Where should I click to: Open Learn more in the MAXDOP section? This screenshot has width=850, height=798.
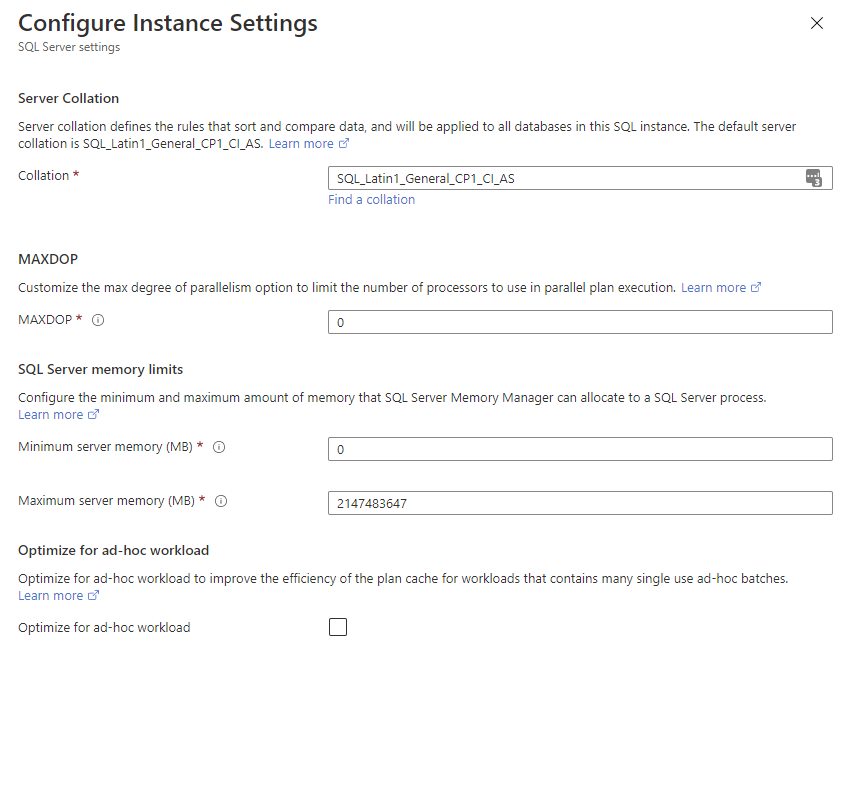715,287
